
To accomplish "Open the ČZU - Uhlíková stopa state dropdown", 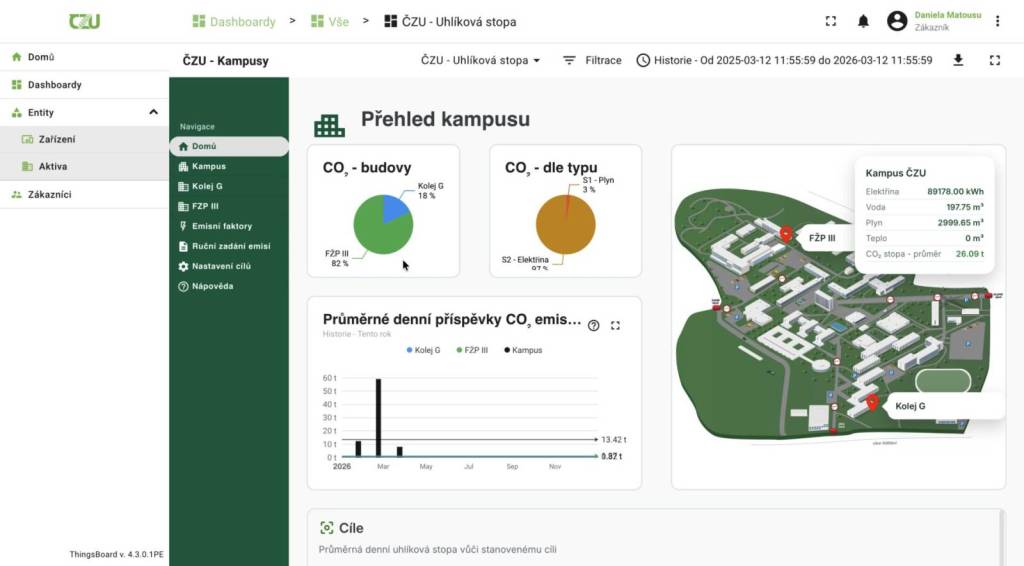I will tap(482, 60).
